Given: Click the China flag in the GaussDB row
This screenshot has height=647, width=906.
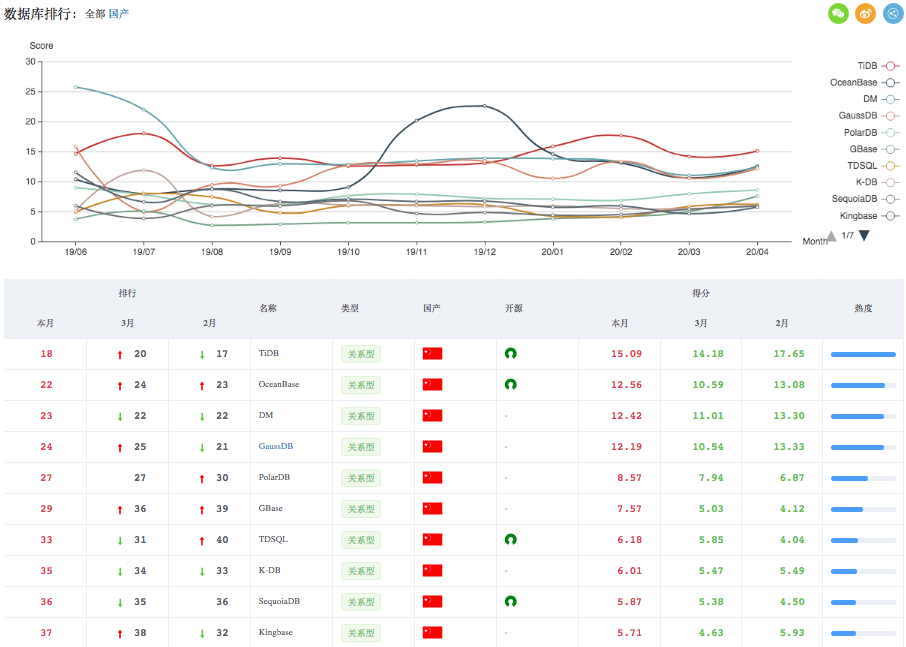Looking at the screenshot, I should tap(432, 446).
